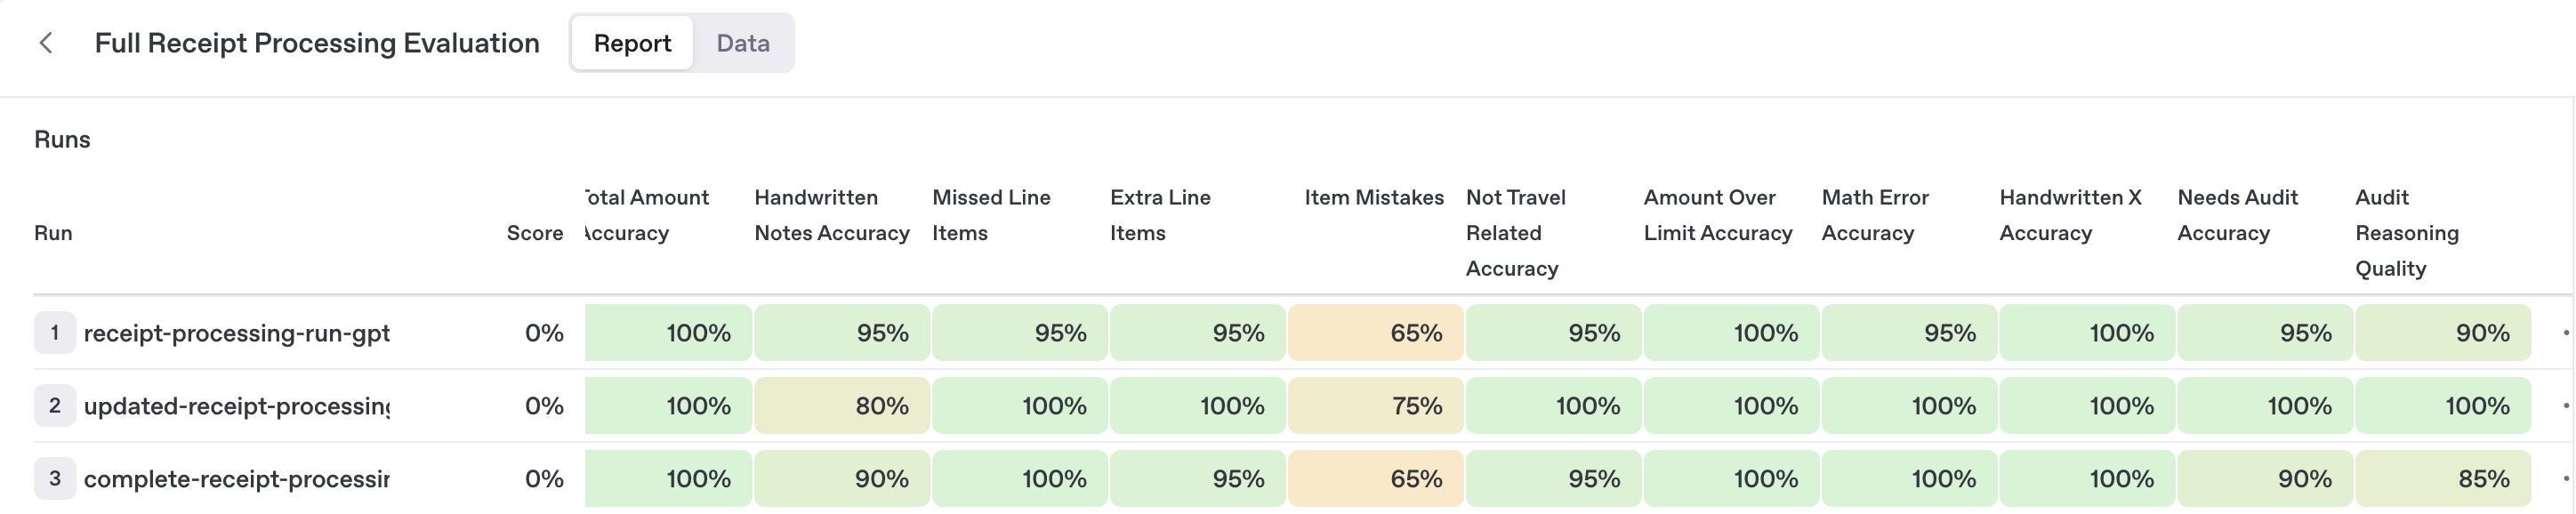Click the Handwritten Notes Accuracy header
This screenshot has width=2576, height=514.
pos(832,215)
